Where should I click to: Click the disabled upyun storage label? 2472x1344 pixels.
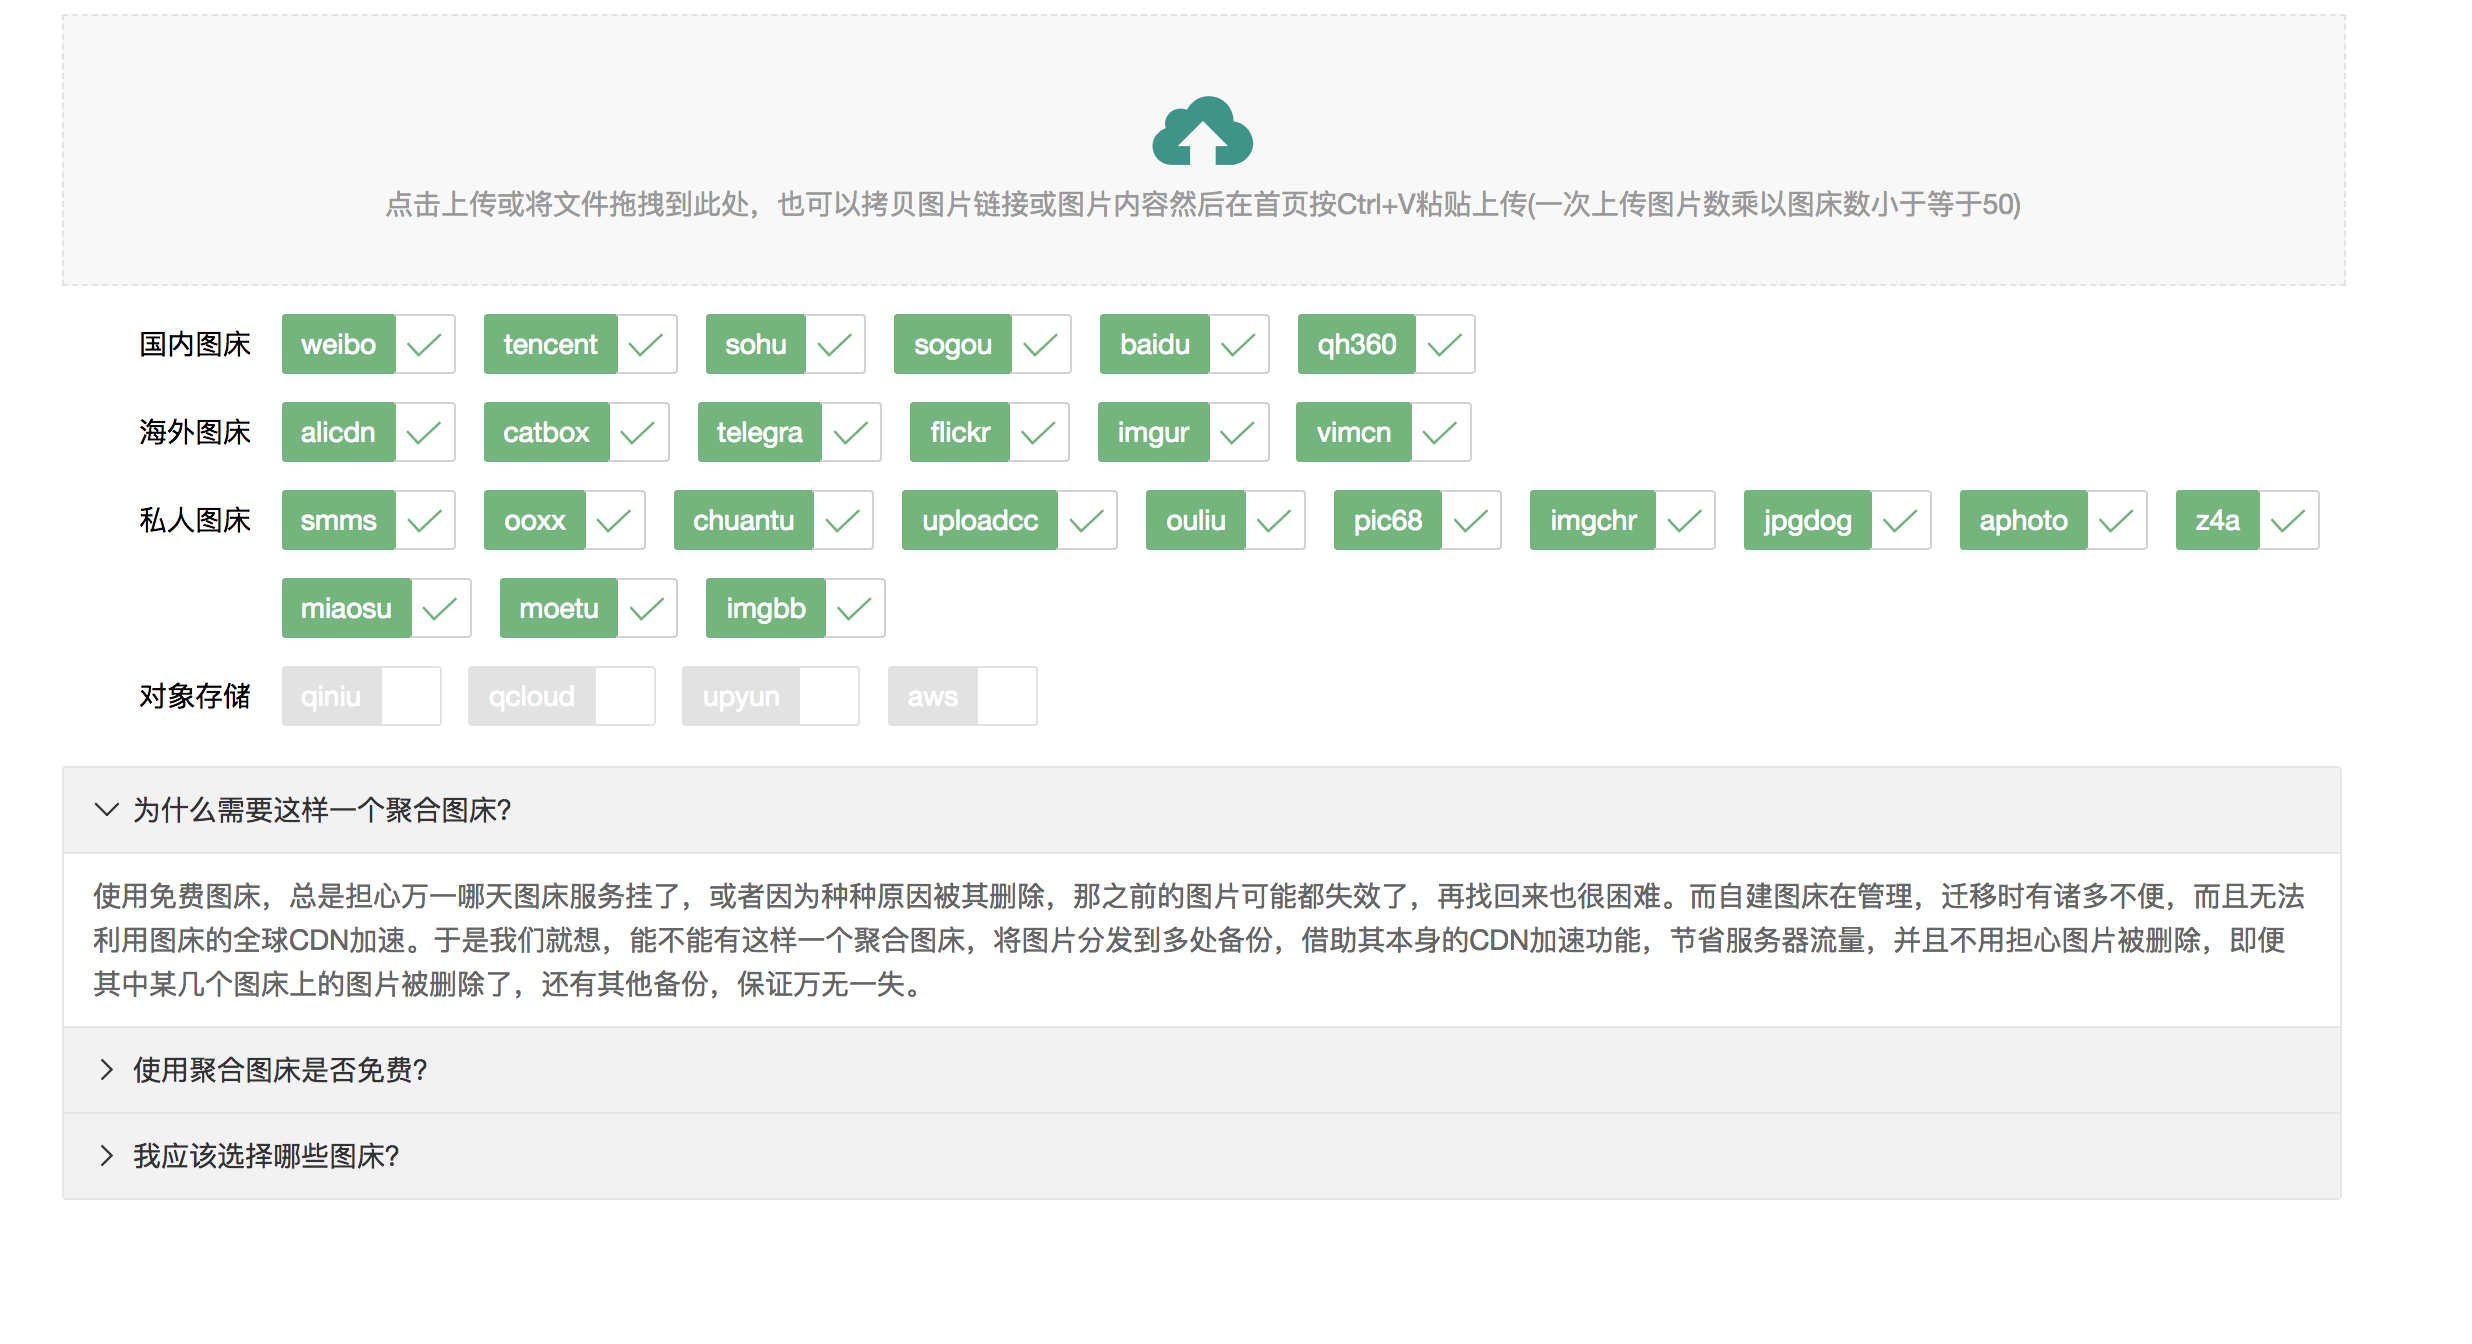click(740, 696)
